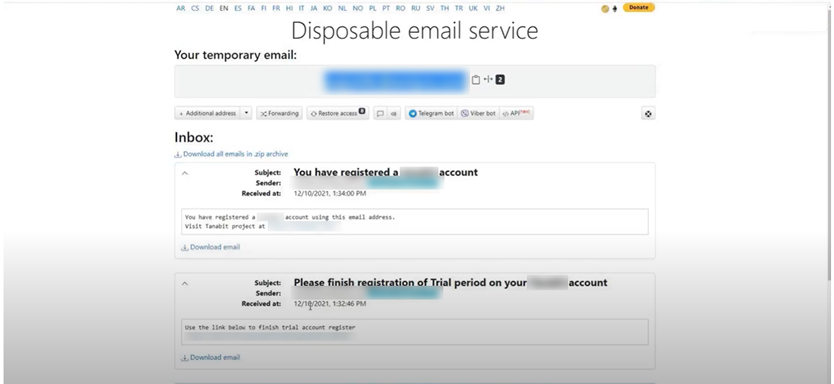Screen dimensions: 834x384
Task: Open the Telegram bot
Action: click(x=431, y=113)
